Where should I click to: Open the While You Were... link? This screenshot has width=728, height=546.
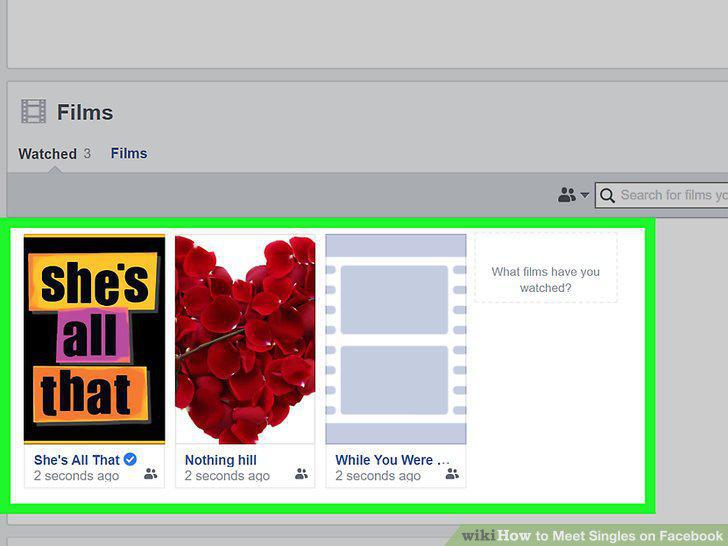click(392, 460)
